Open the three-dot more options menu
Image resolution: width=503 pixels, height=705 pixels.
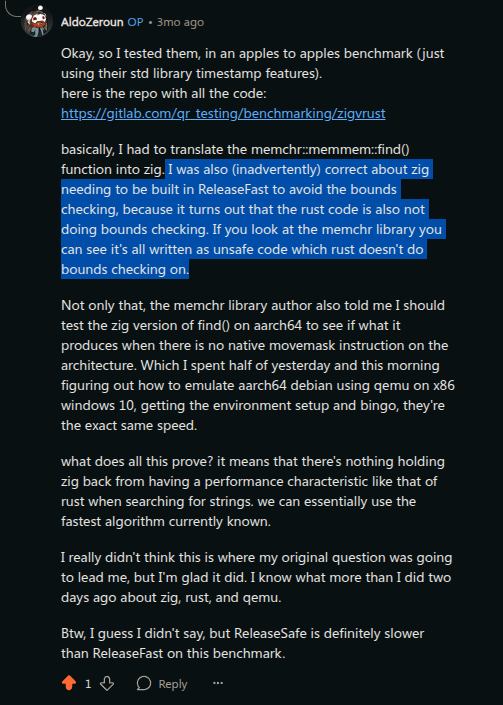(218, 683)
